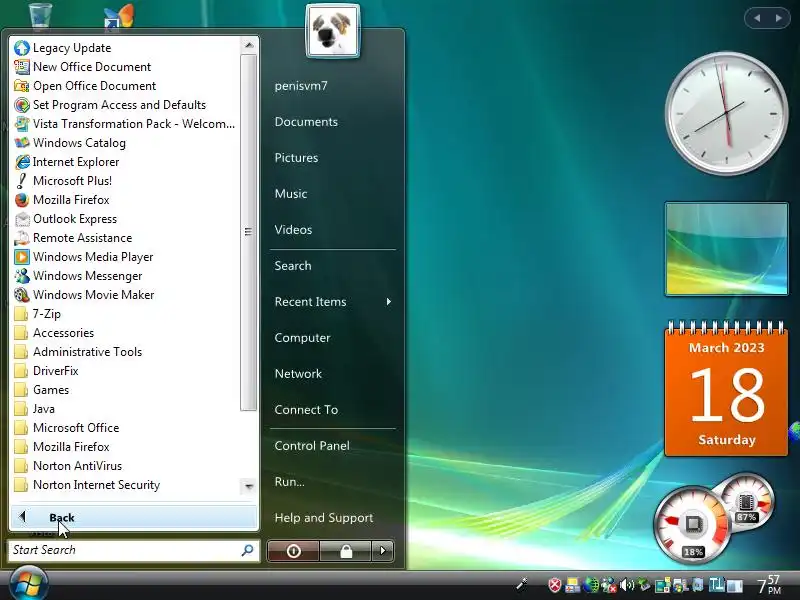Click Back to return to main menu
Image resolution: width=800 pixels, height=600 pixels.
(x=134, y=517)
